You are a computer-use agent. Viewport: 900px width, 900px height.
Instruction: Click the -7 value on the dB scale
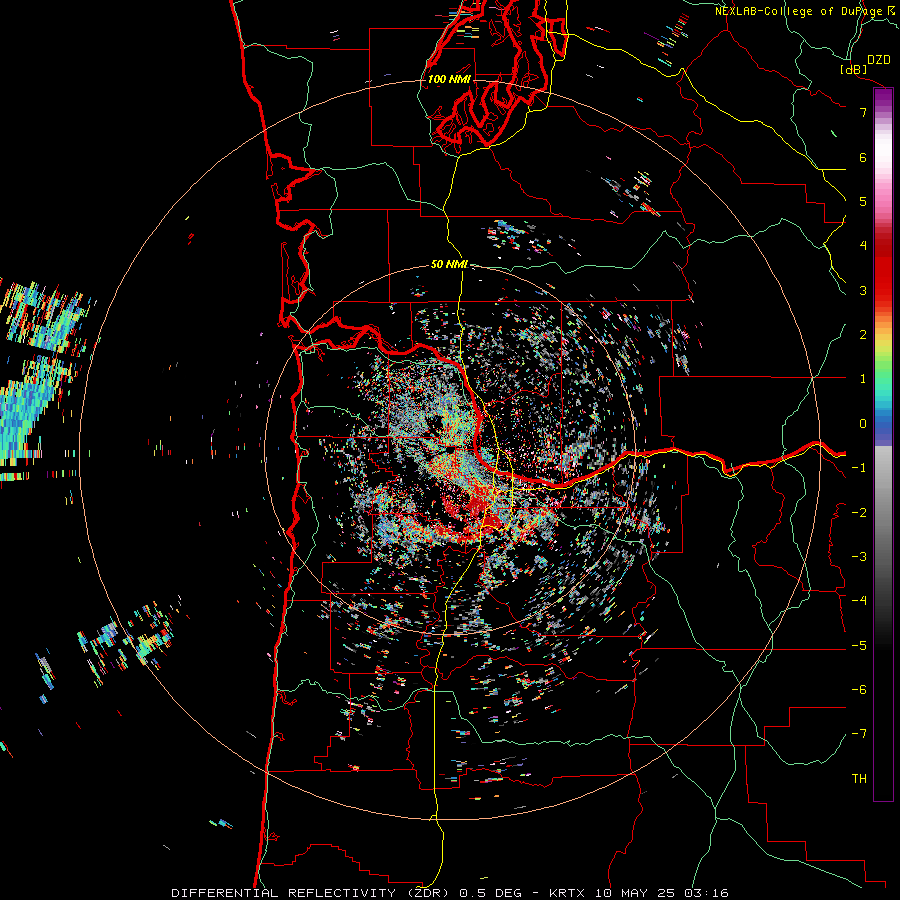[x=859, y=734]
